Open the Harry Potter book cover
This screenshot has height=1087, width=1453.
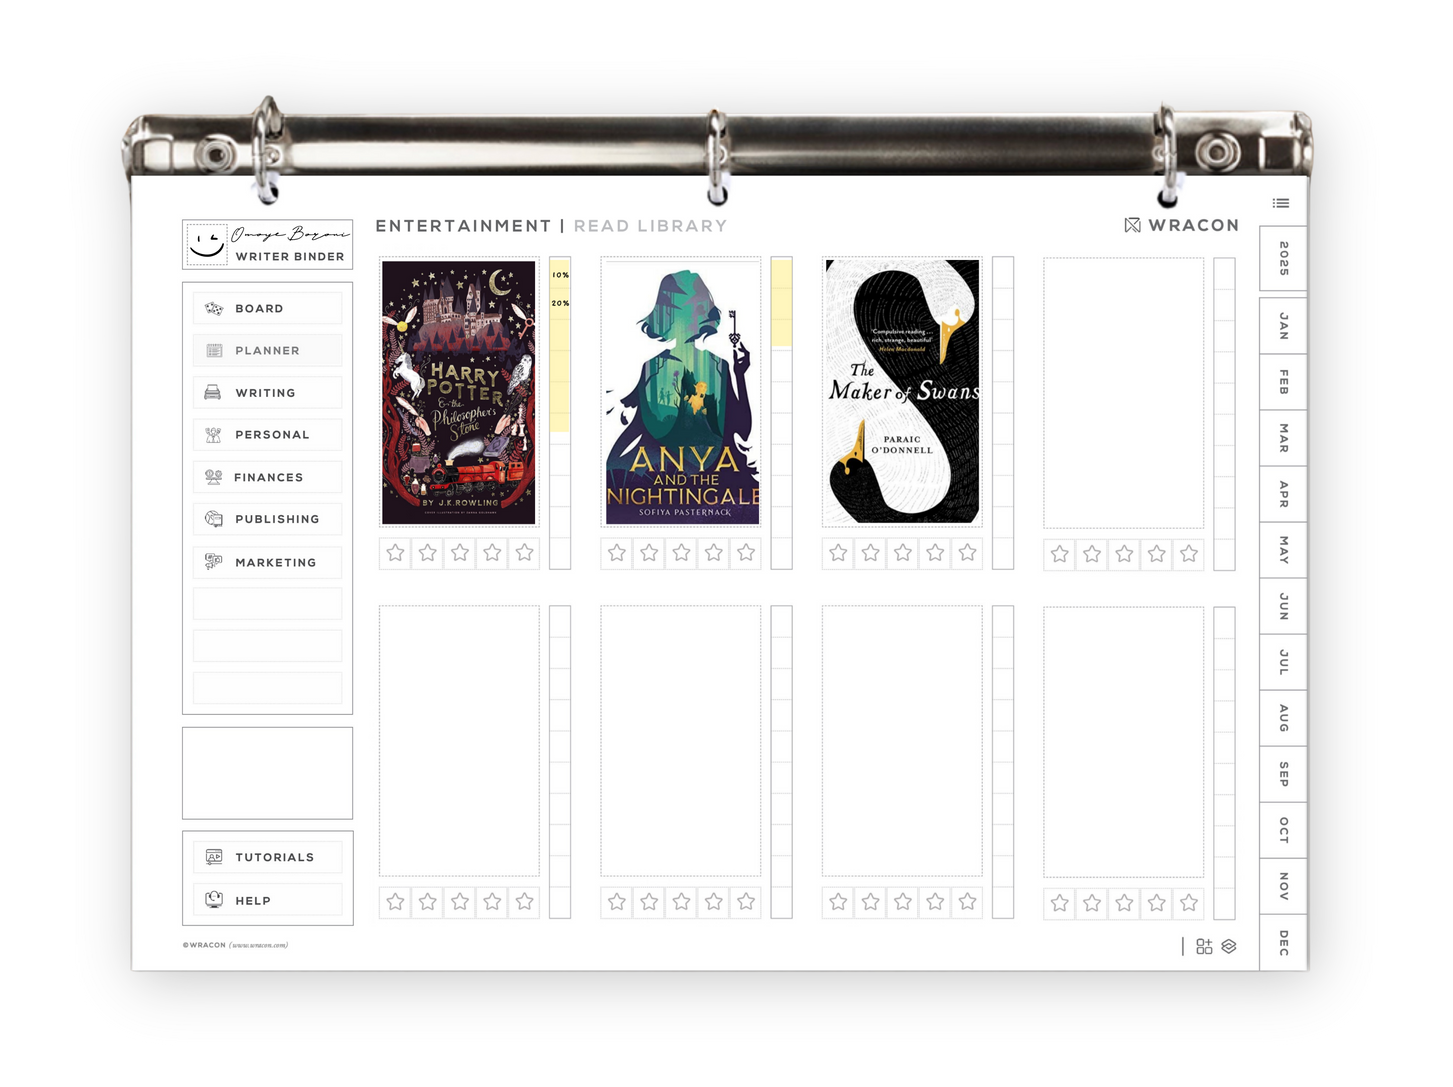click(x=459, y=392)
